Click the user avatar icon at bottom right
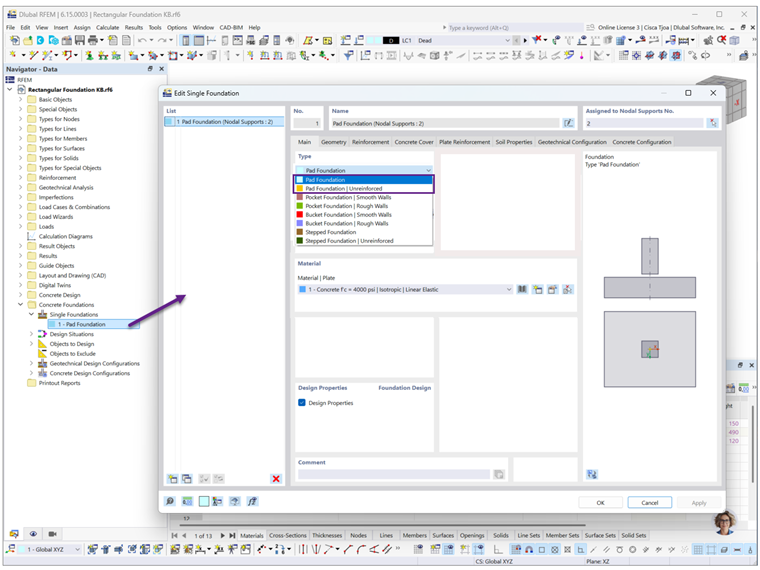The width and height of the screenshot is (760, 570). click(x=725, y=522)
